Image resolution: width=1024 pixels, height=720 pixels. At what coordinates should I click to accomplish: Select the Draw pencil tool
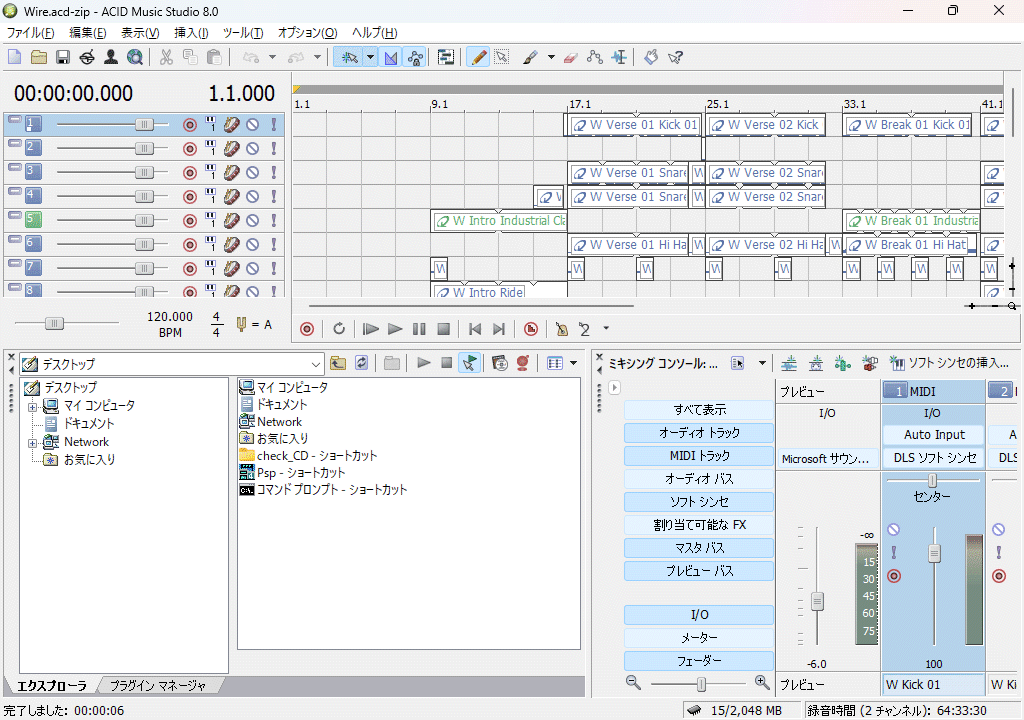pyautogui.click(x=479, y=57)
